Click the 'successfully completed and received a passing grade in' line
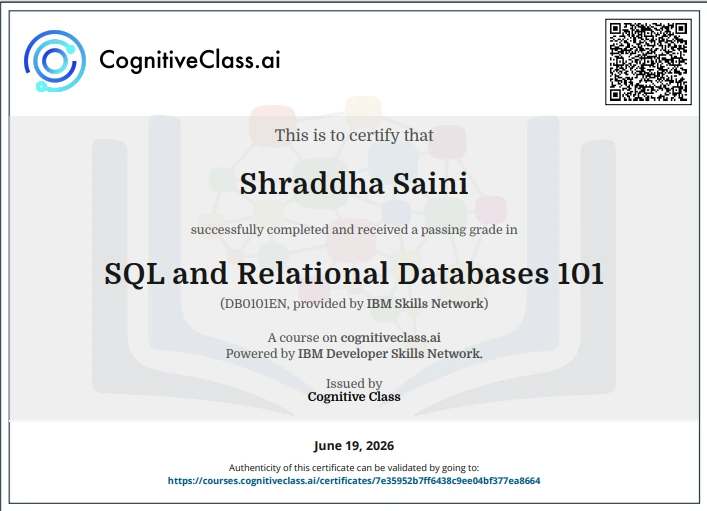Image resolution: width=707 pixels, height=511 pixels. tap(354, 230)
